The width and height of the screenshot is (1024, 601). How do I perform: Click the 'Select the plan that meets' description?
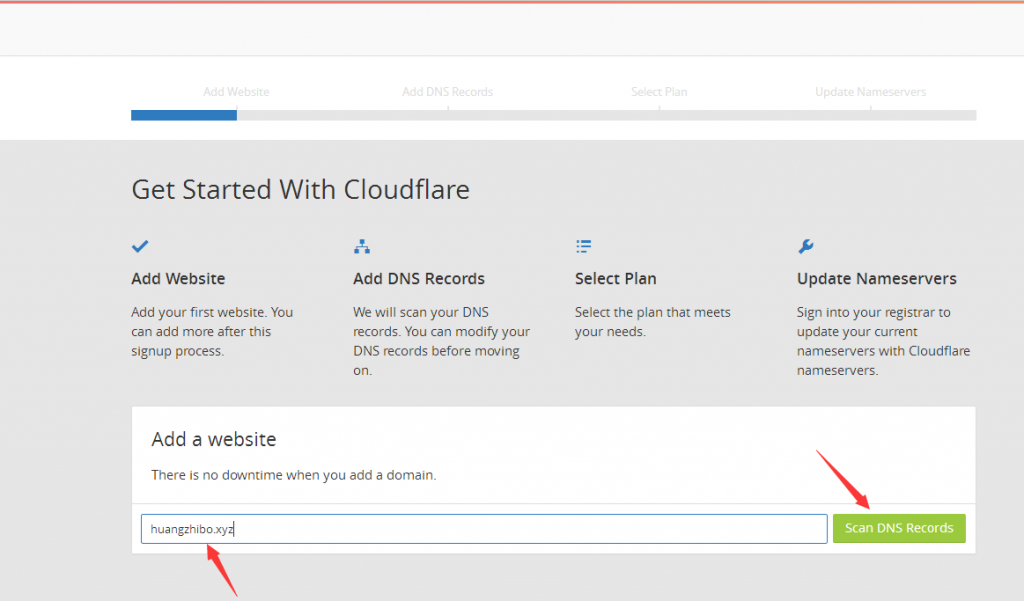click(x=652, y=321)
